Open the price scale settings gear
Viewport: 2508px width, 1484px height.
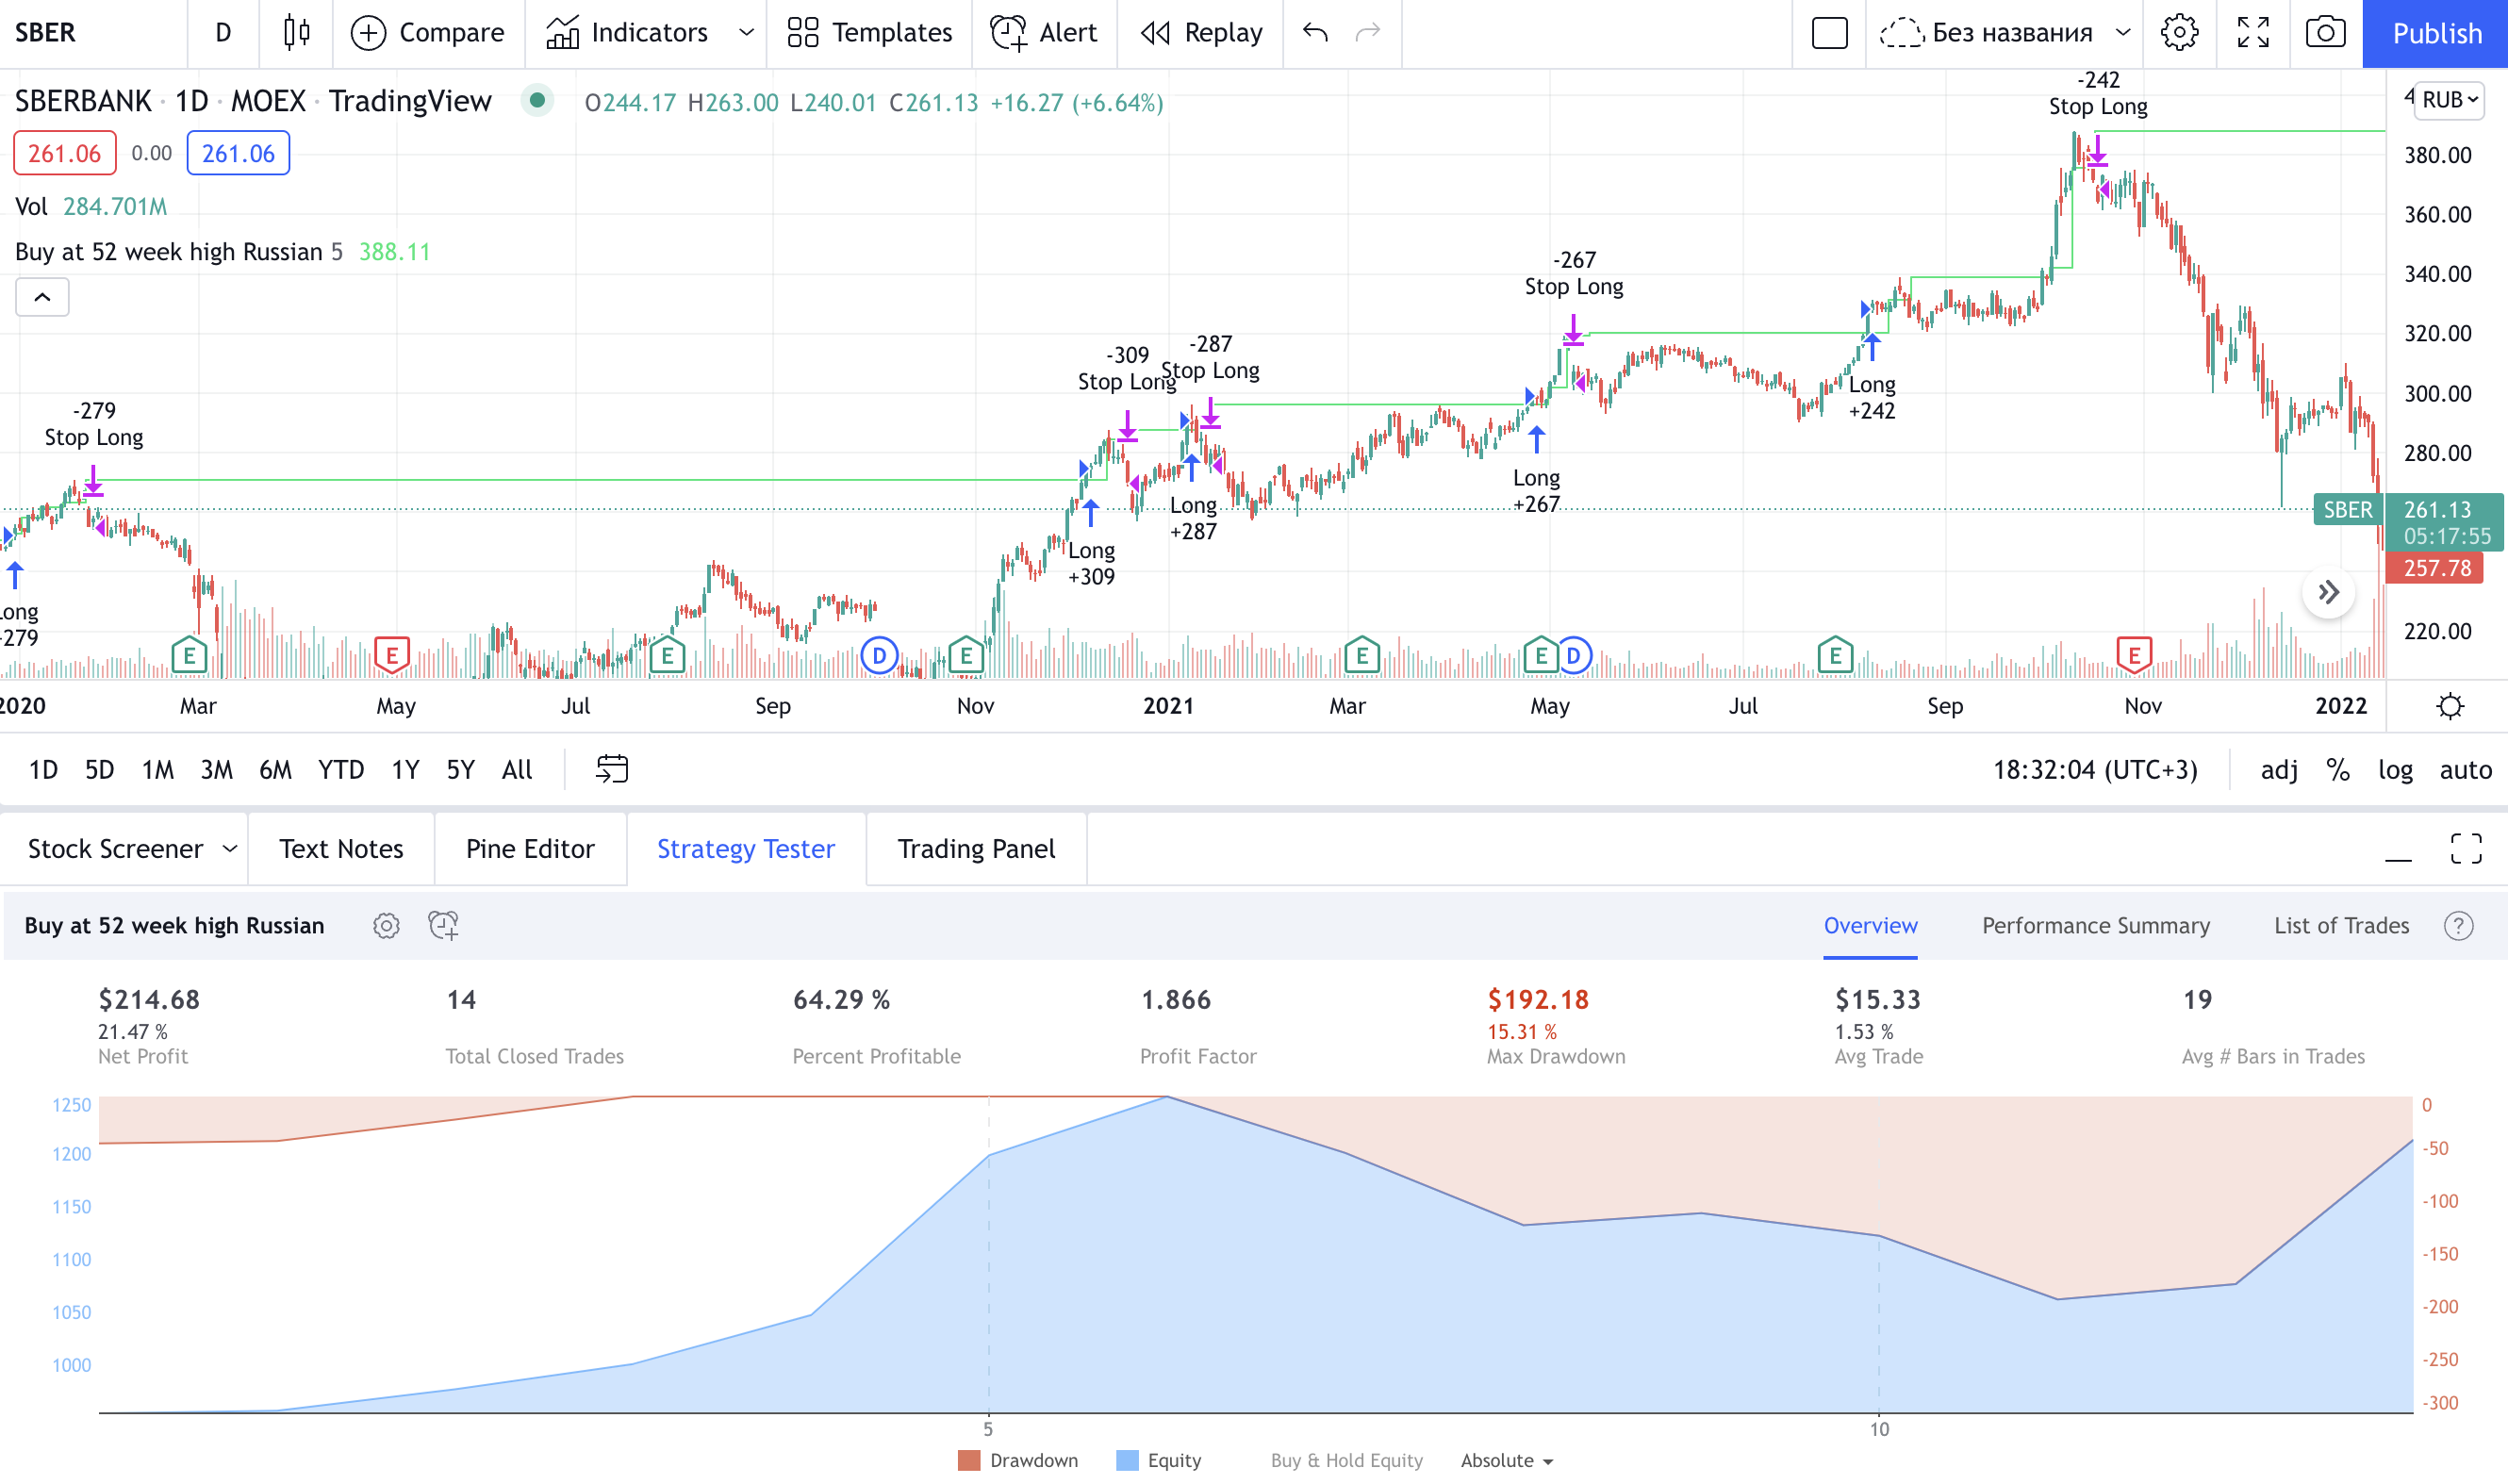2449,707
